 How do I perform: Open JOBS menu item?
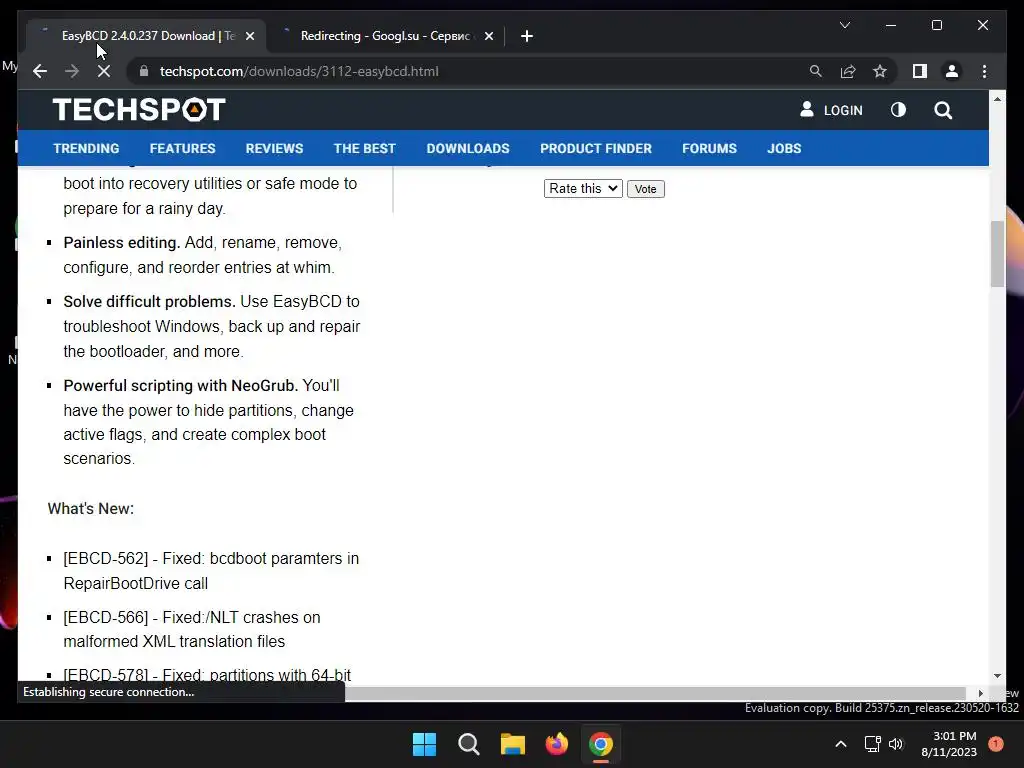784,148
